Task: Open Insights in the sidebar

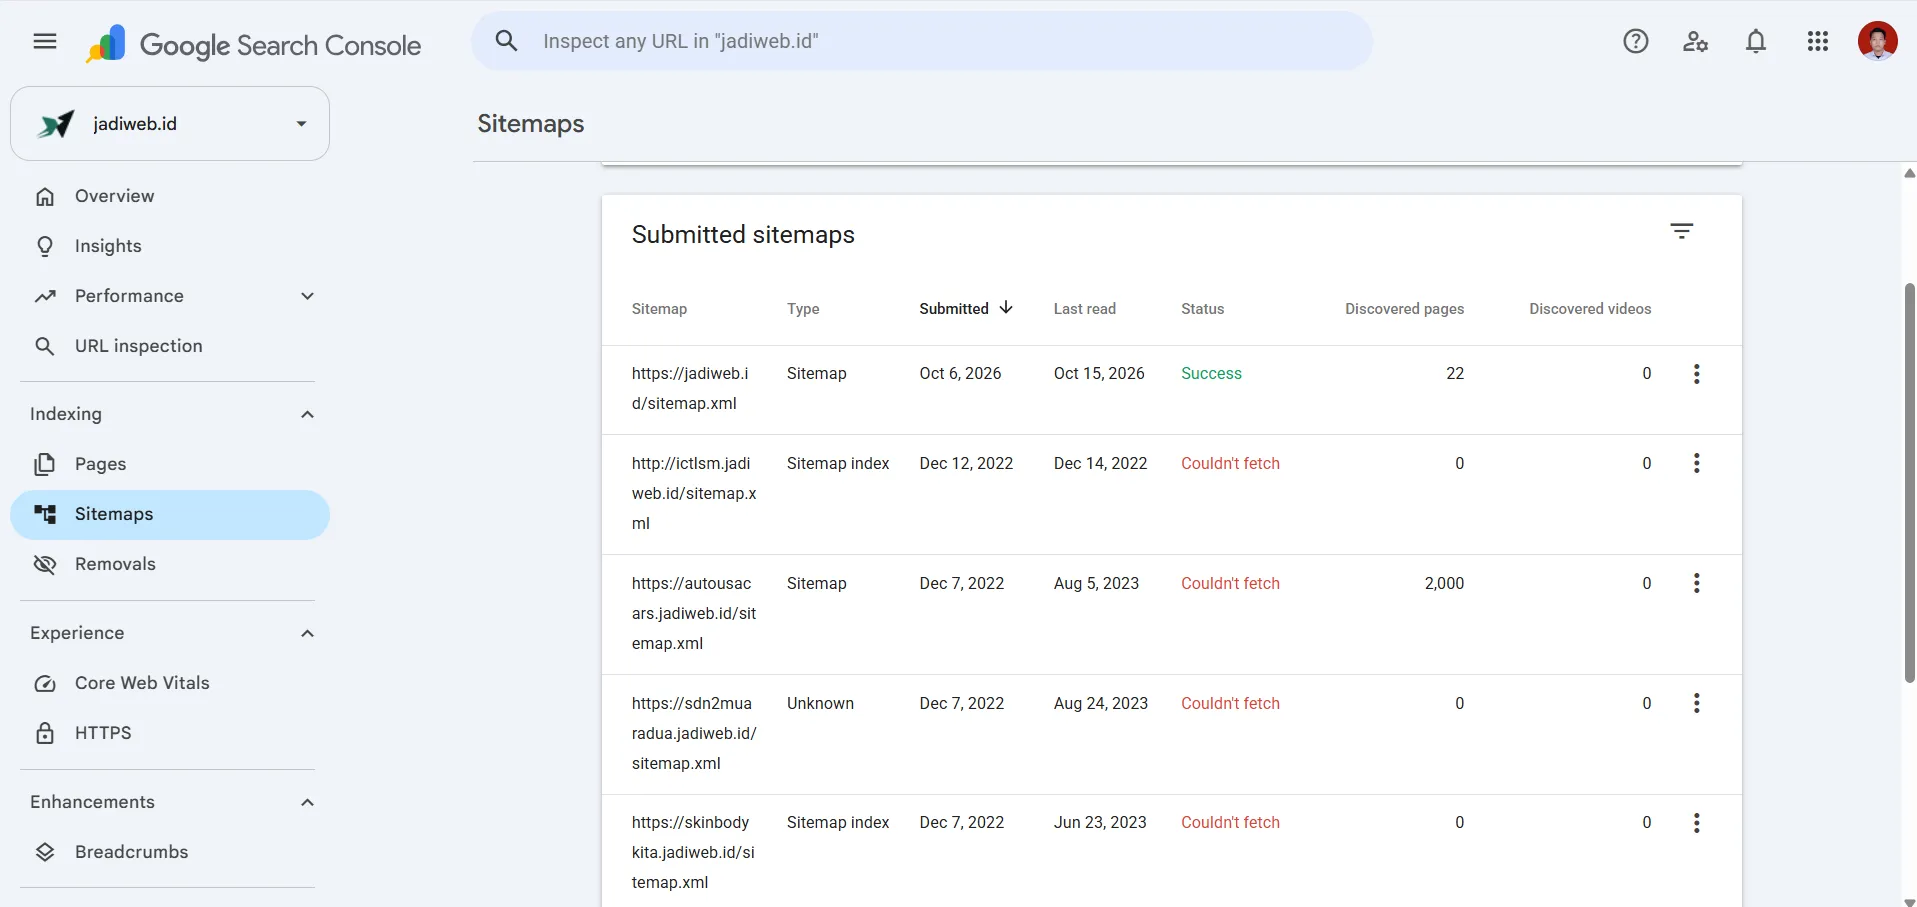Action: point(170,246)
